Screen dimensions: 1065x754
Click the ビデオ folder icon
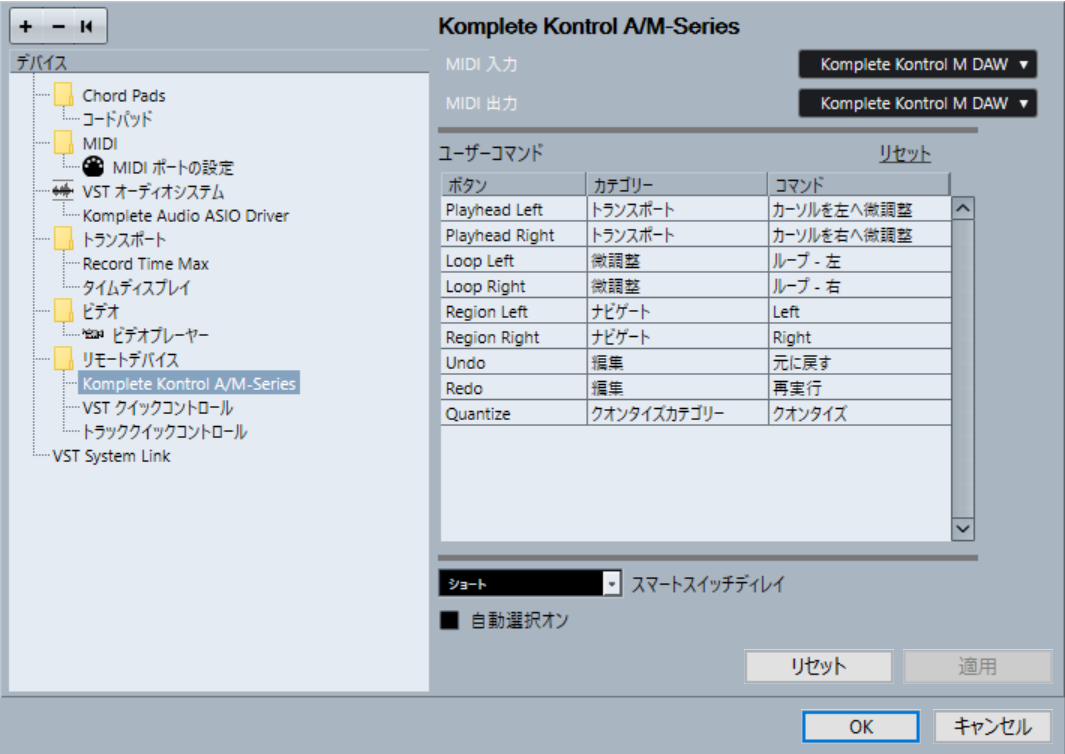(63, 311)
